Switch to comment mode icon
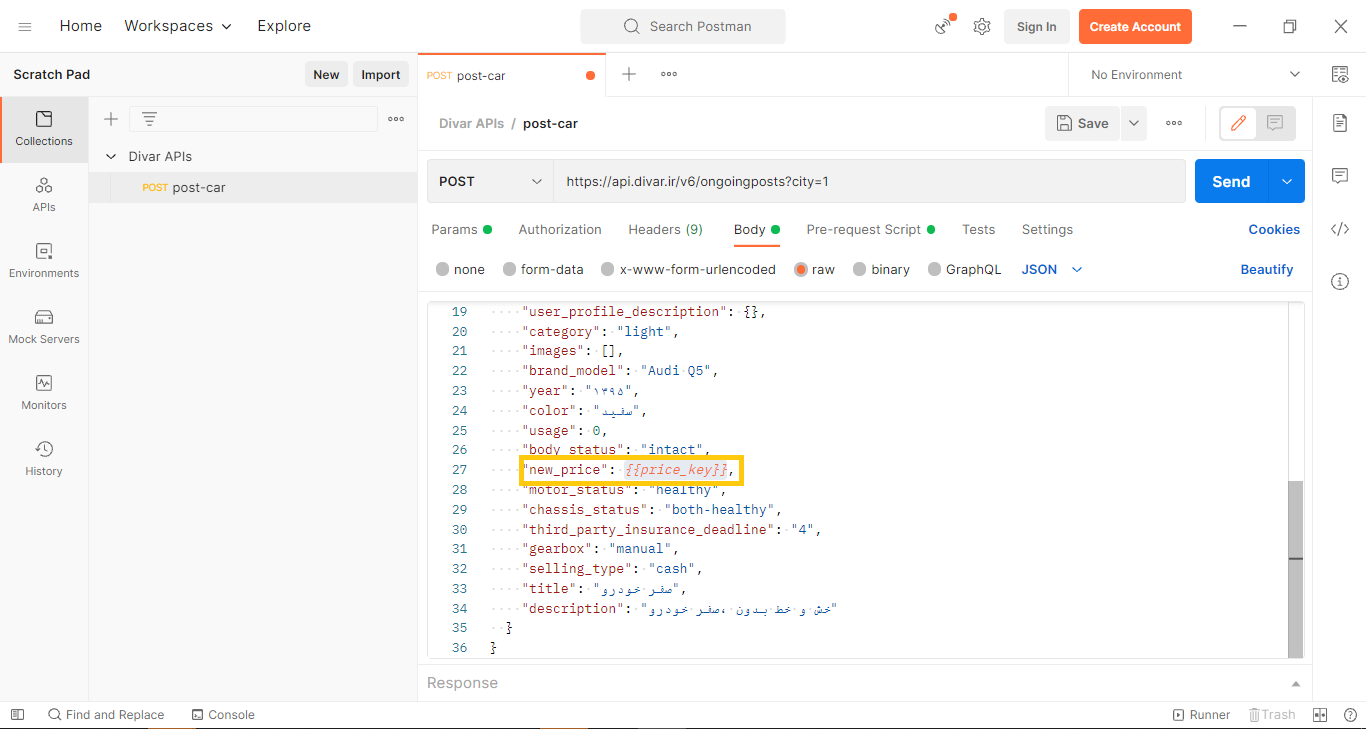Image resolution: width=1366 pixels, height=729 pixels. point(1275,123)
